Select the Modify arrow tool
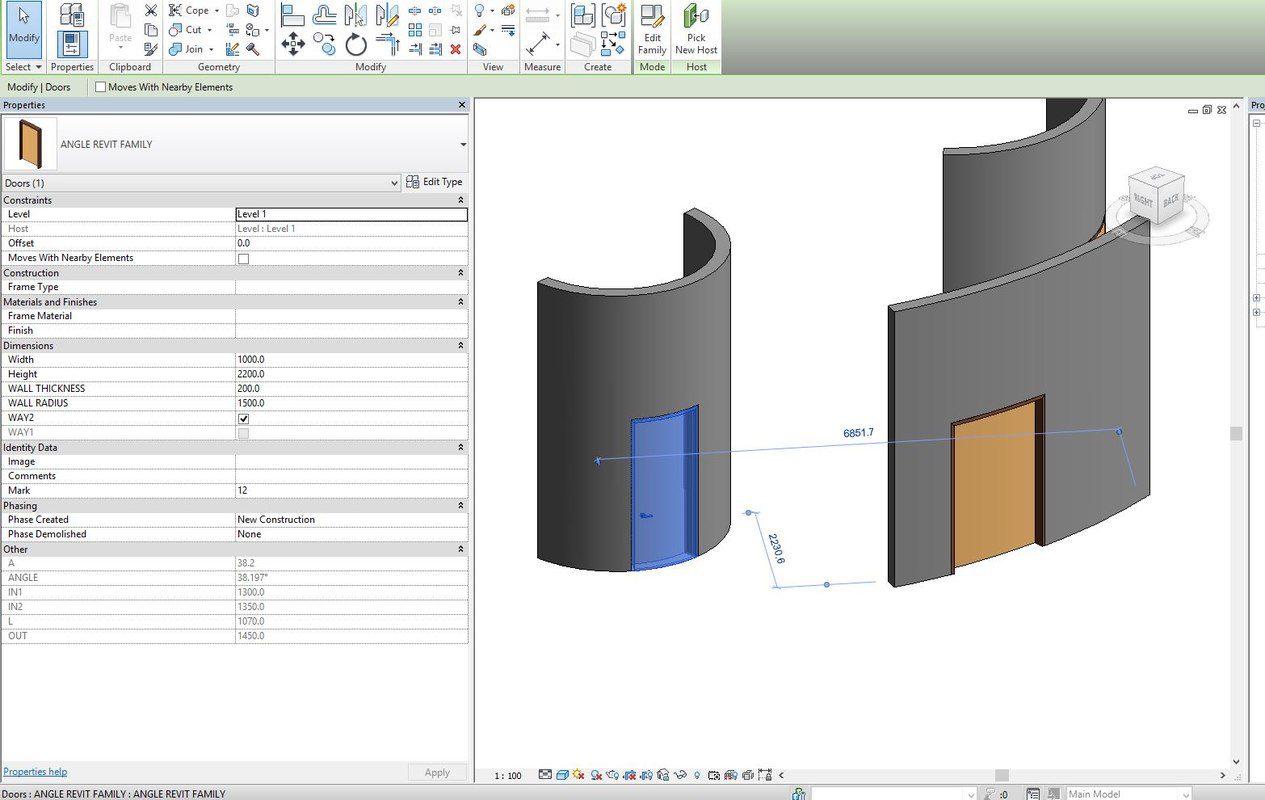Viewport: 1265px width, 800px height. pos(23,28)
